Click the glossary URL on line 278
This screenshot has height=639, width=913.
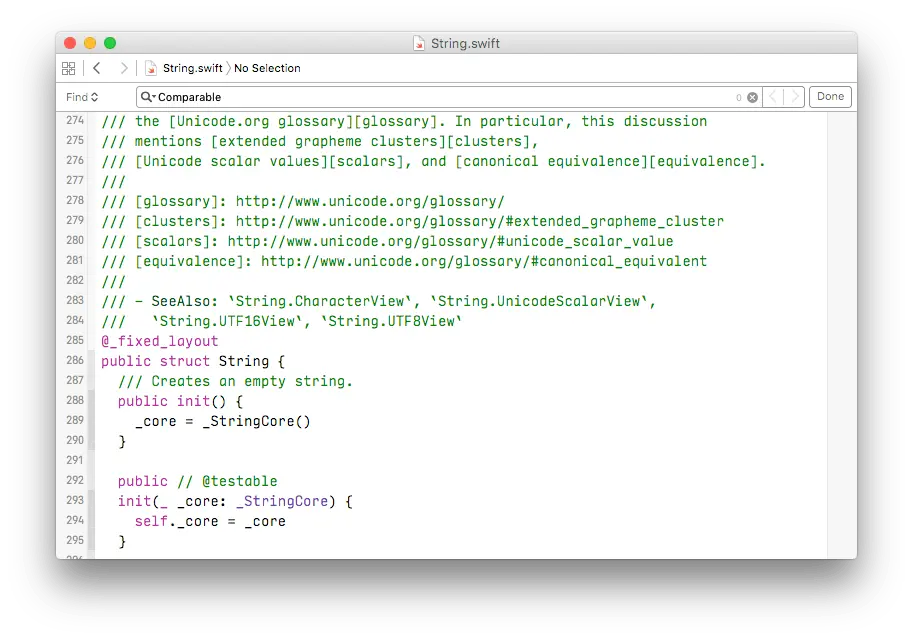tap(370, 202)
